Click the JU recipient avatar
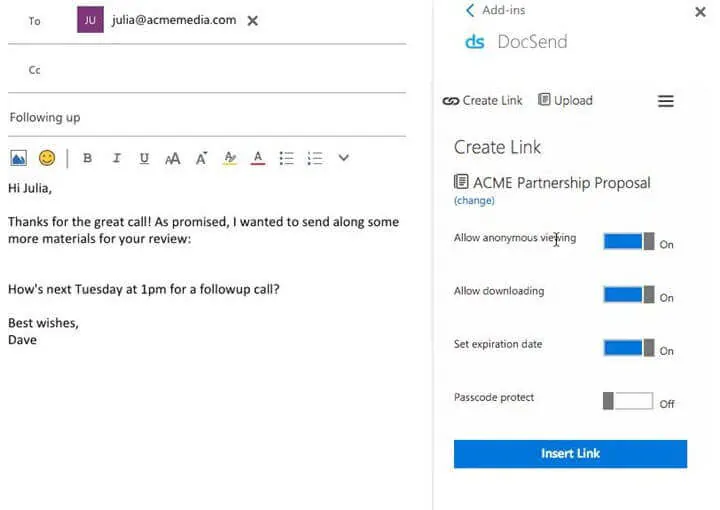The image size is (720, 510). point(90,20)
